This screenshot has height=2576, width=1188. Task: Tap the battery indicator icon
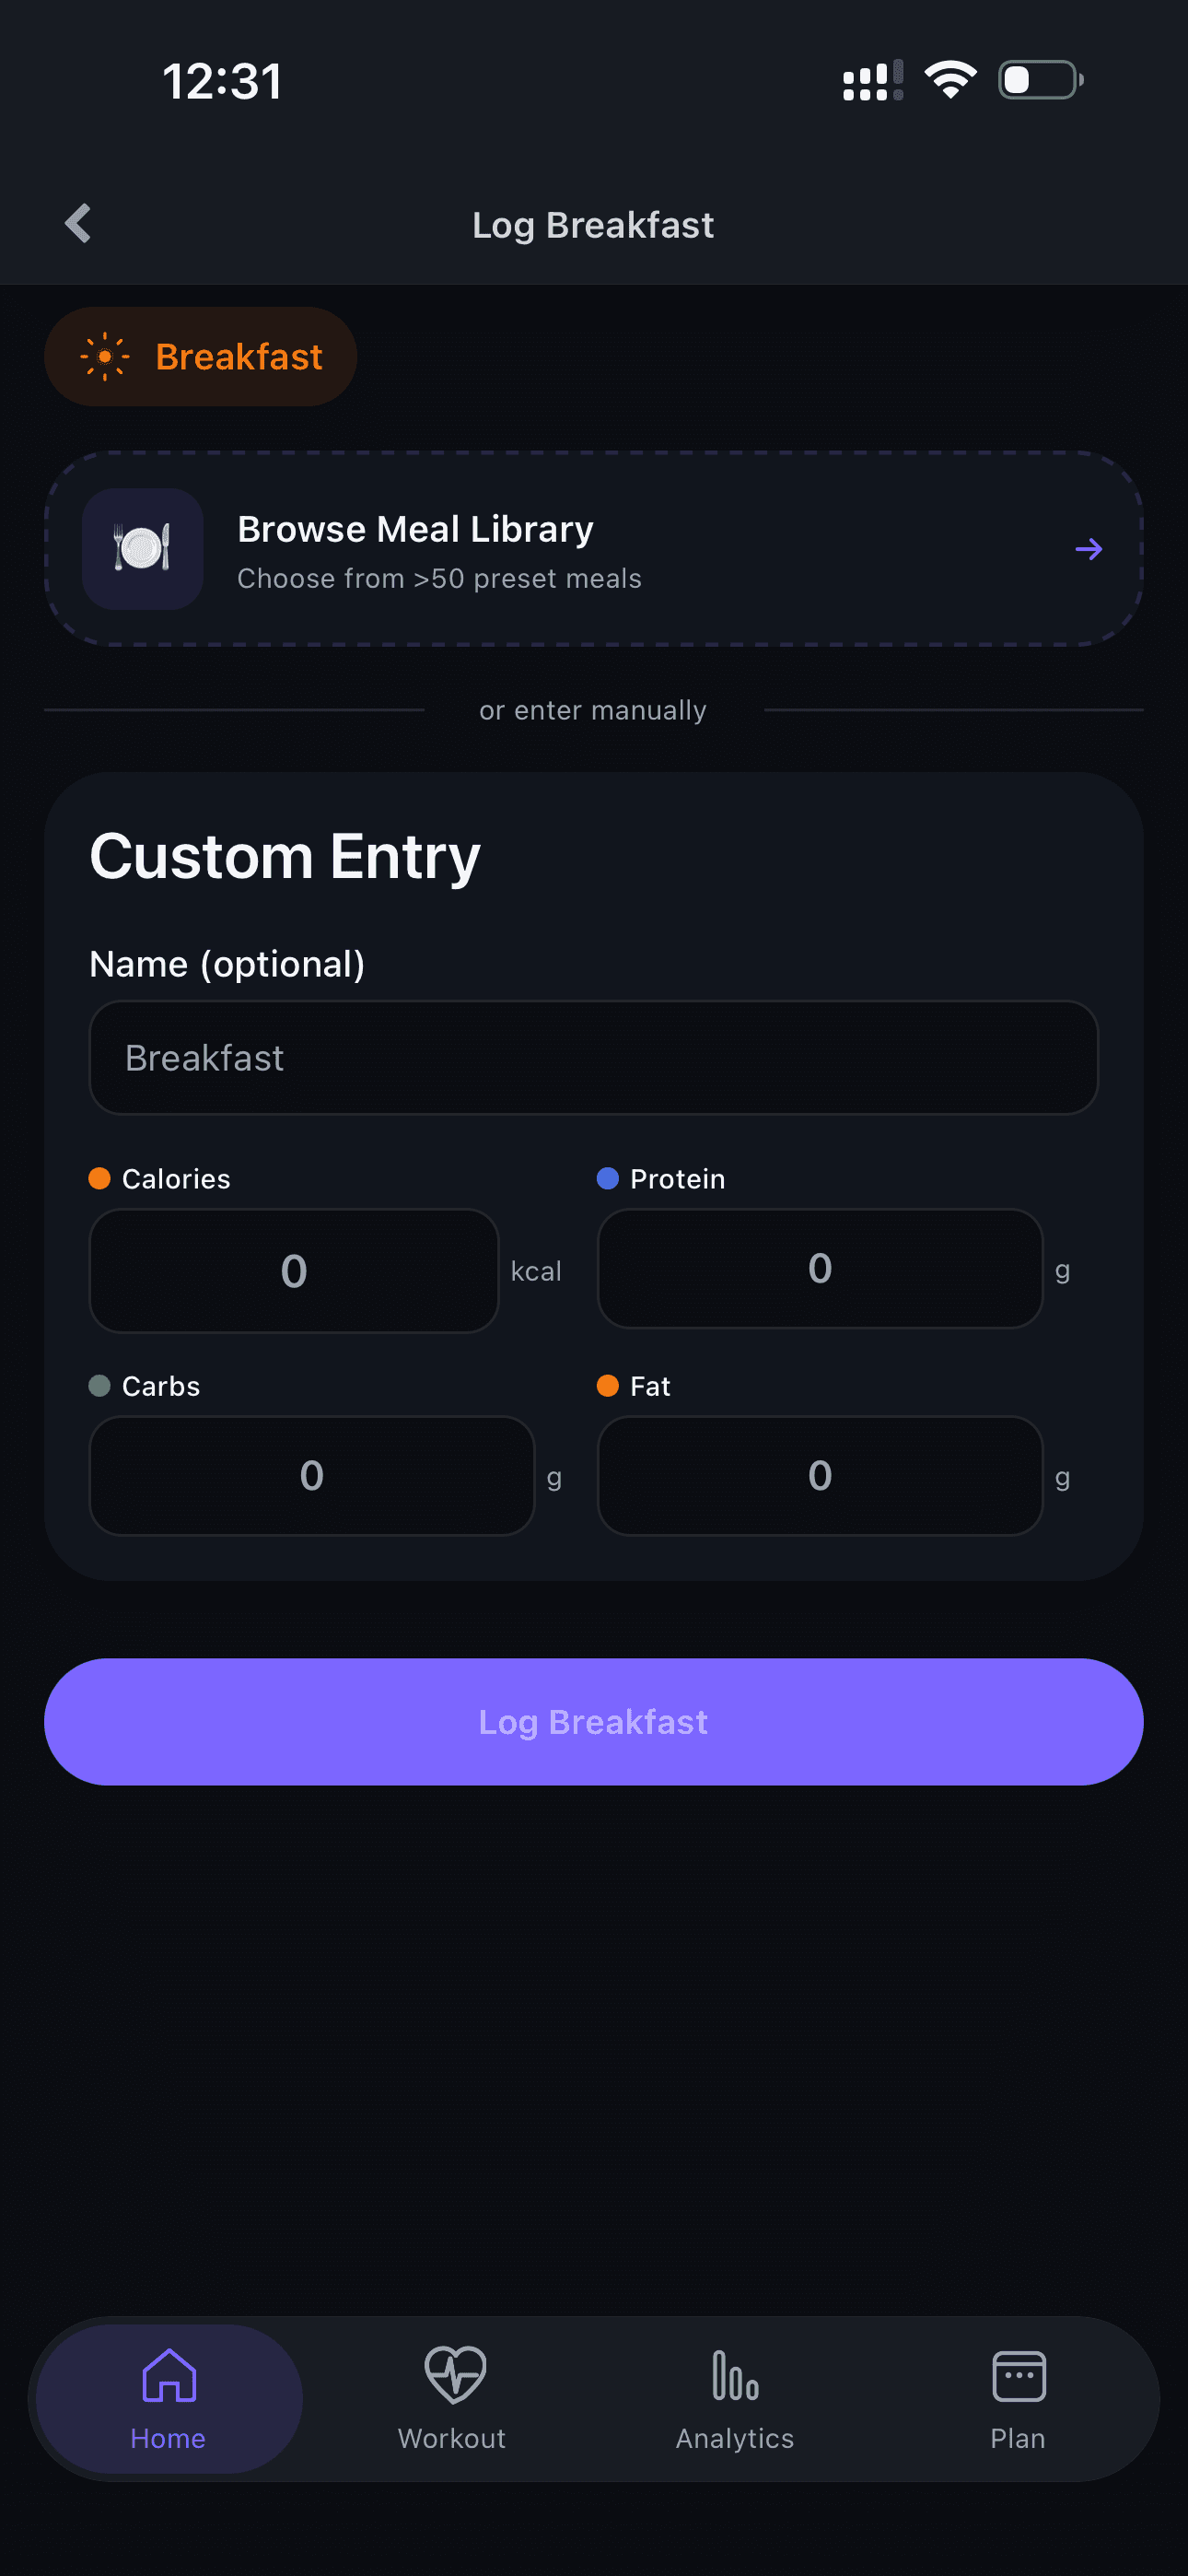pyautogui.click(x=1040, y=80)
